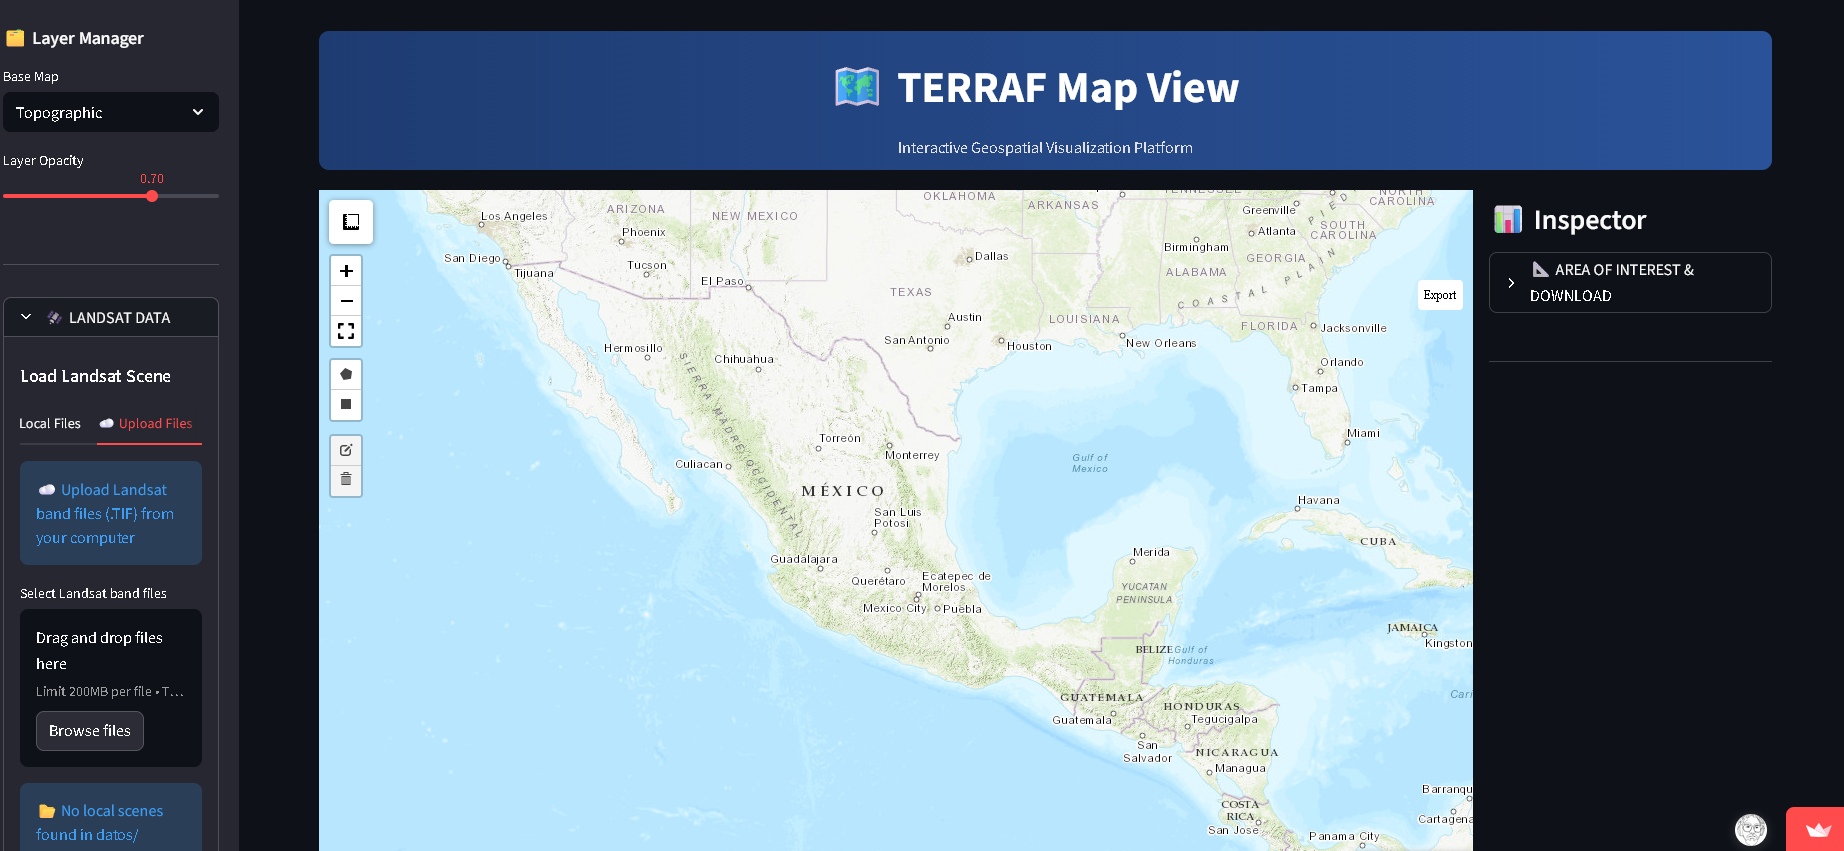Viewport: 1844px width, 851px height.
Task: Click the Streamlit crown icon in corner
Action: click(x=1818, y=830)
